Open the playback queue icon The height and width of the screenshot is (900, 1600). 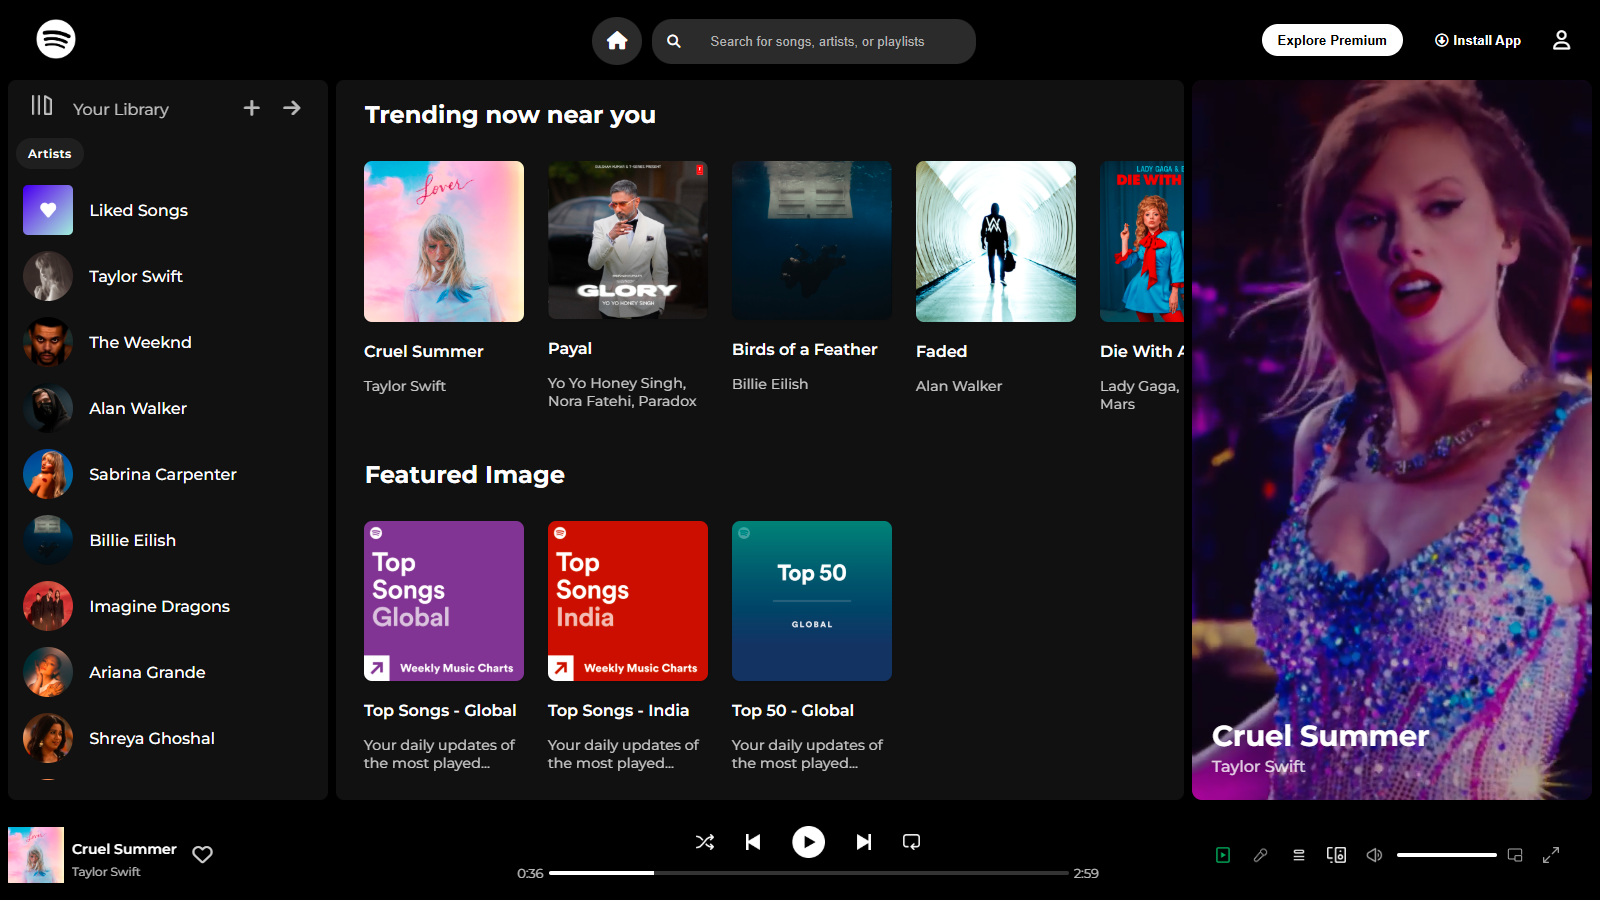pyautogui.click(x=1298, y=855)
